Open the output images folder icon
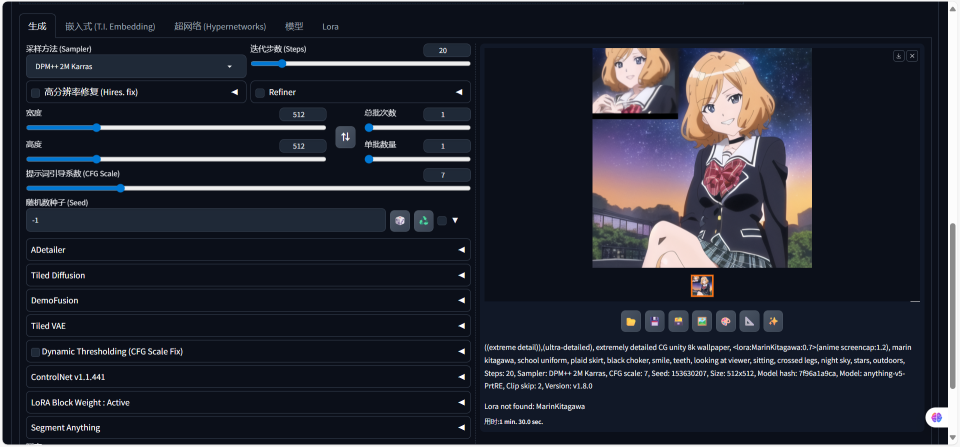960x447 pixels. (631, 321)
